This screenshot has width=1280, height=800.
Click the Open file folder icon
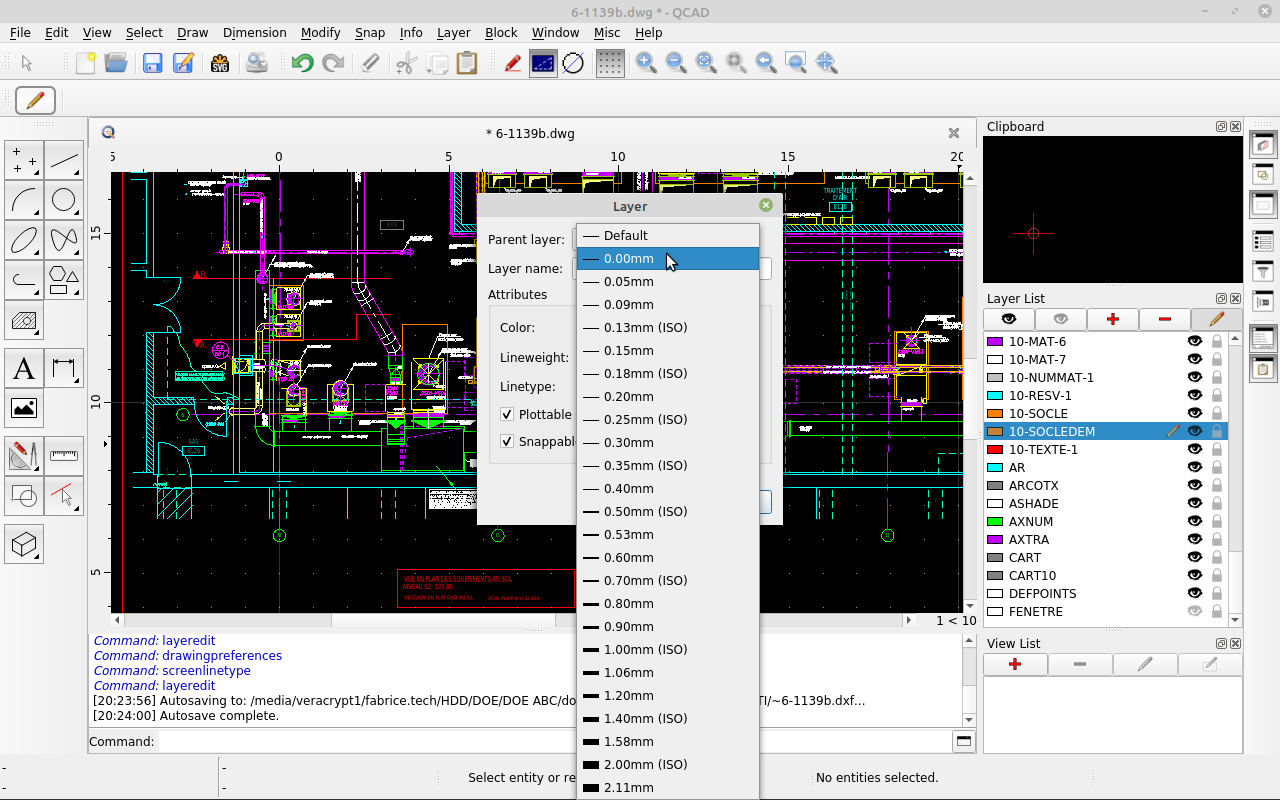[116, 63]
